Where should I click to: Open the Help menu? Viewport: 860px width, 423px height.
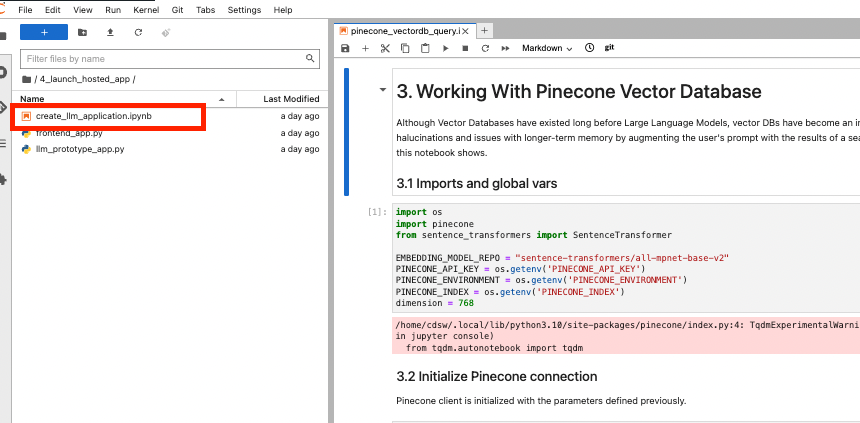(x=282, y=10)
